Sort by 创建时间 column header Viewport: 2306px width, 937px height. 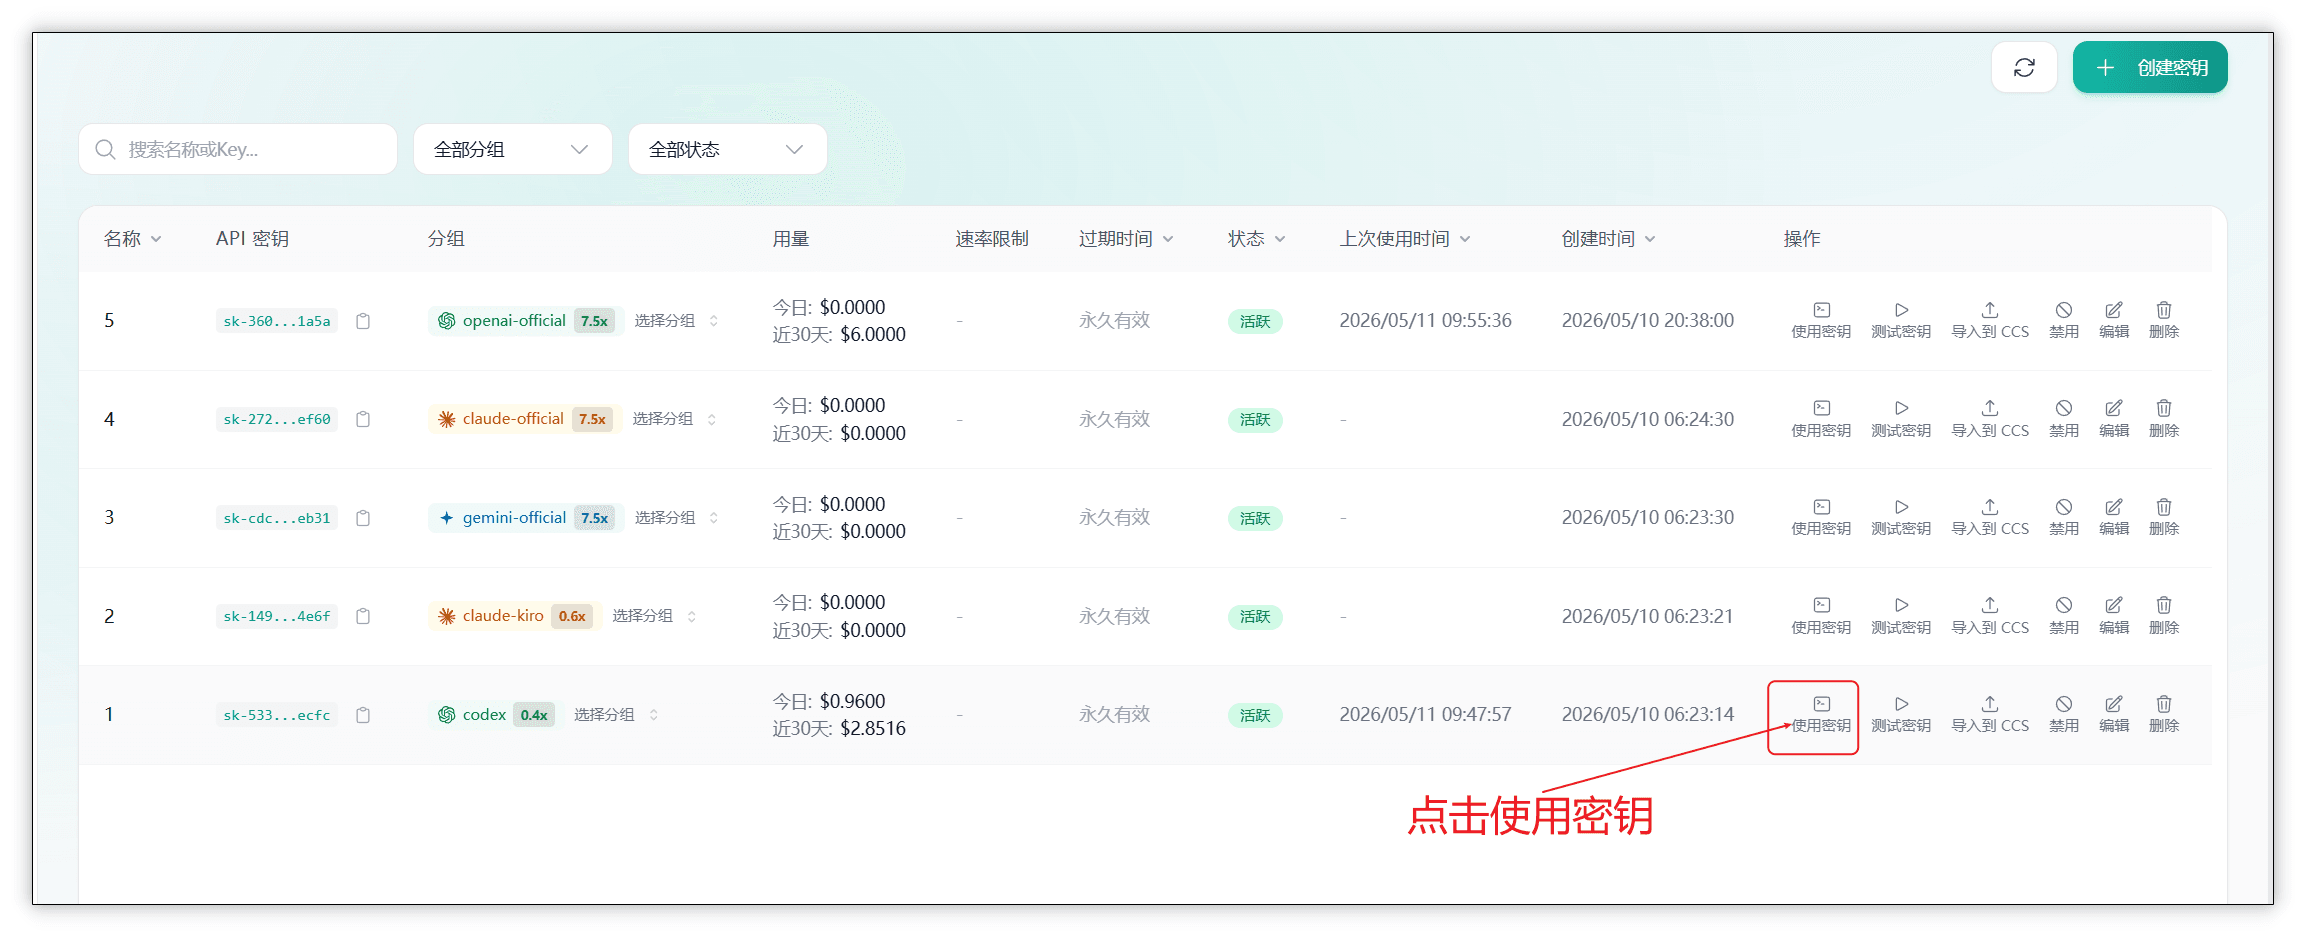pos(1608,238)
